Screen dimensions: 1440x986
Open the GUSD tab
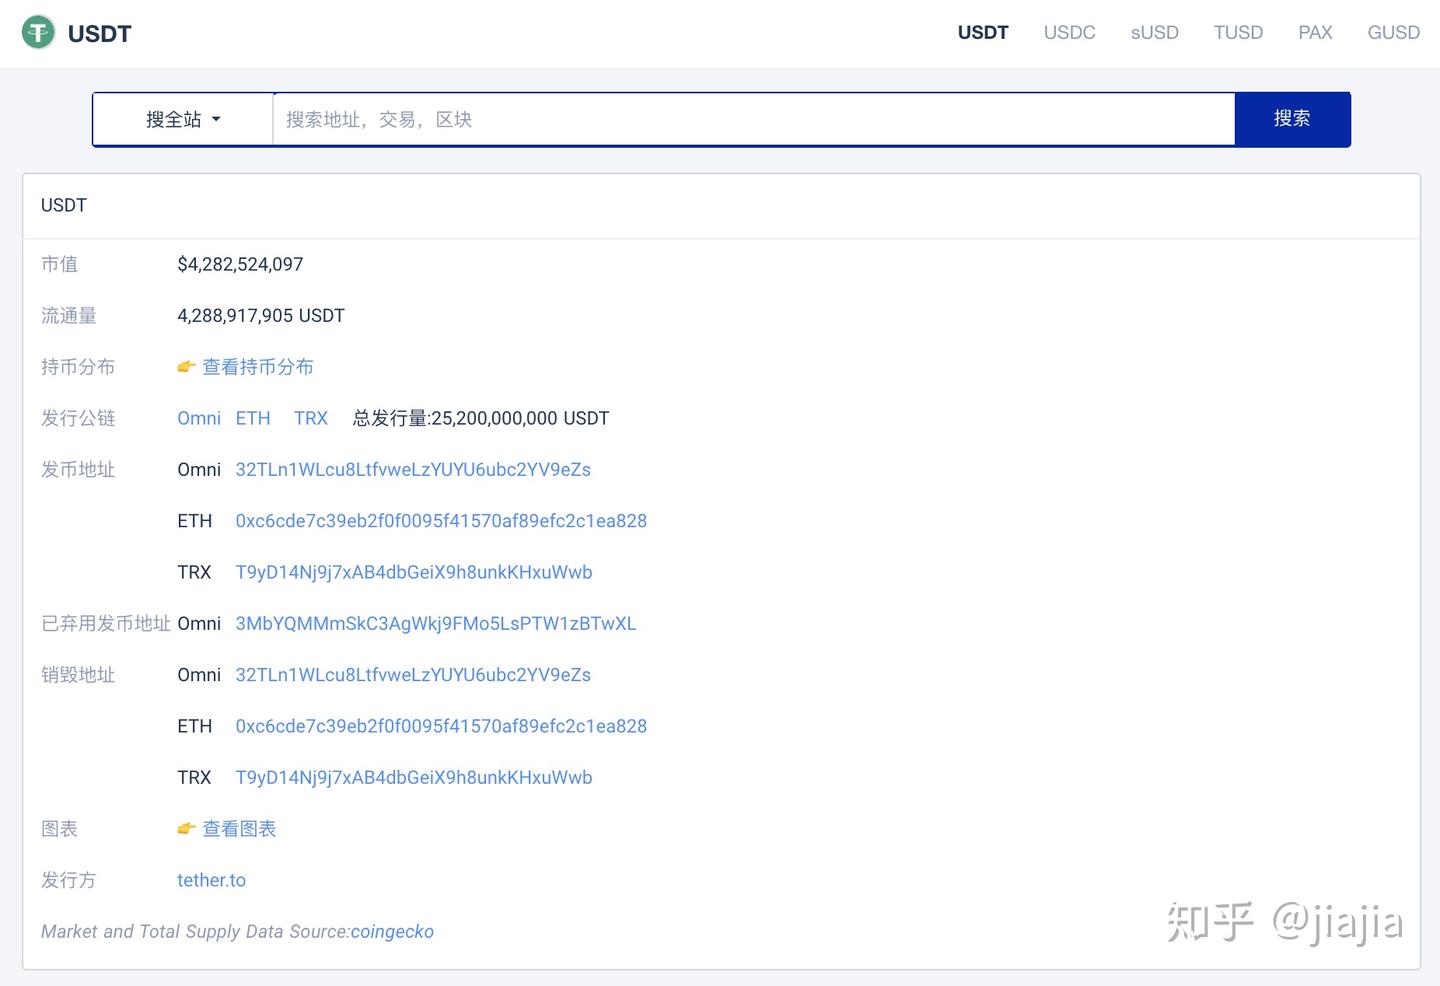tap(1394, 33)
